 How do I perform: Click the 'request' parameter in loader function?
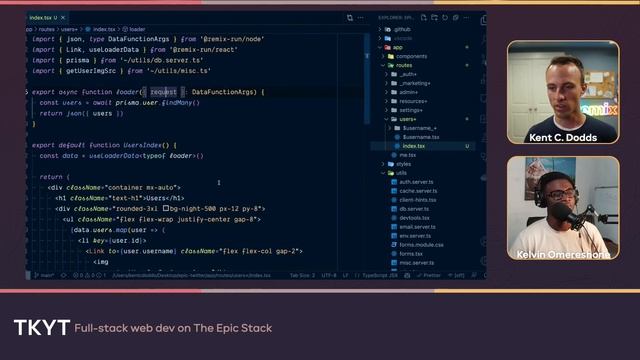[163, 92]
